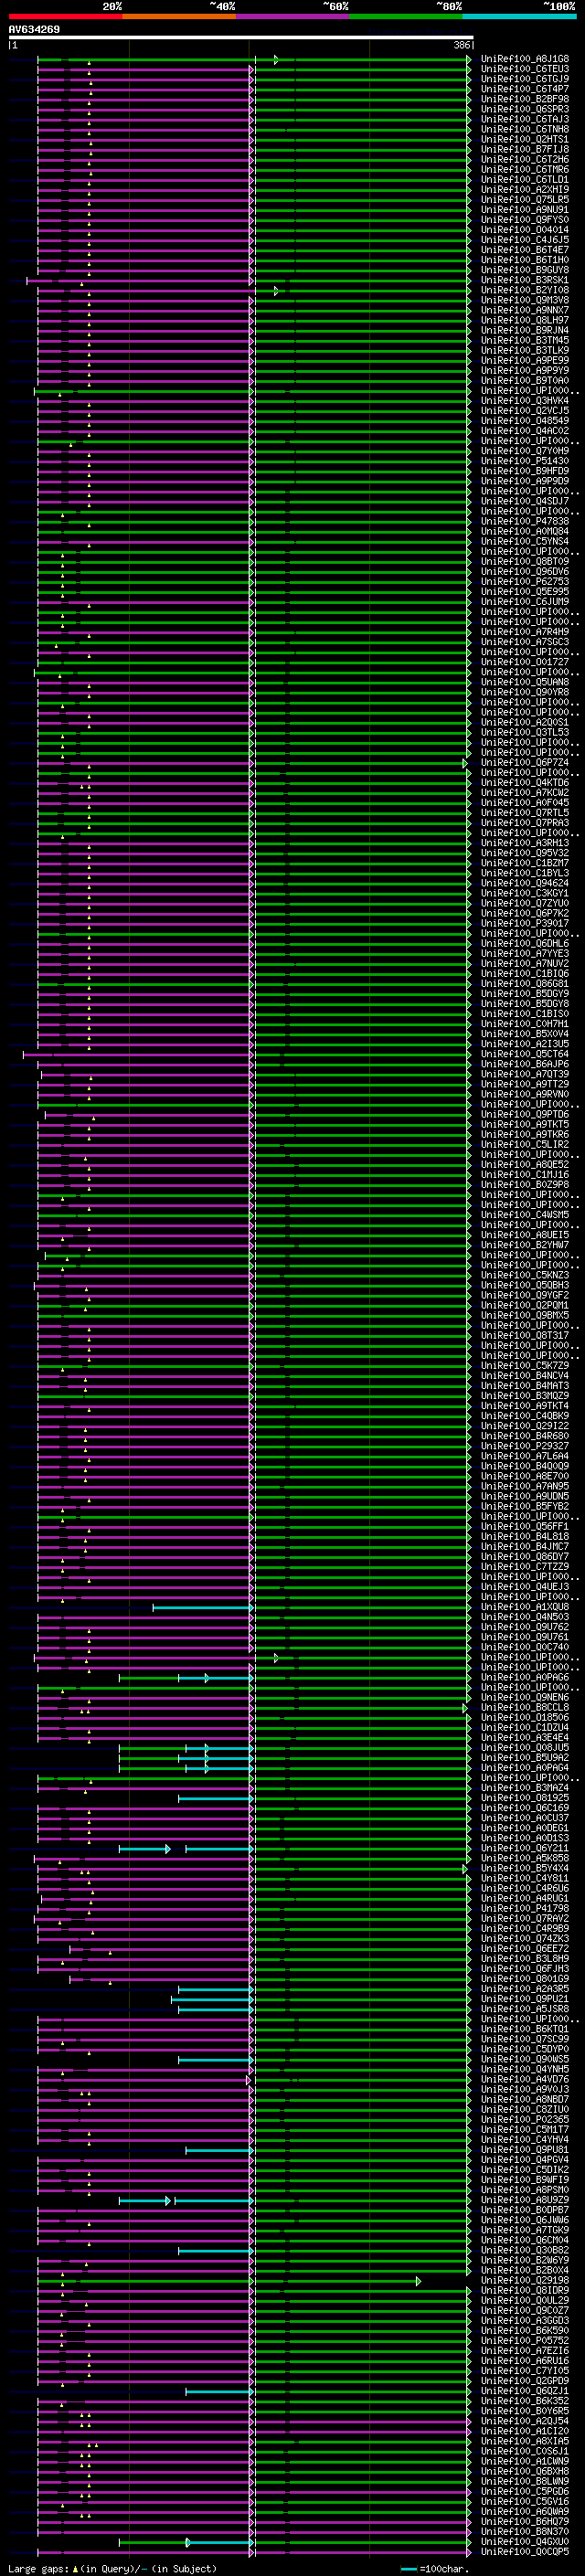Click the cyan ~100% legend color bar
Image resolution: width=585 pixels, height=2576 pixels.
click(x=520, y=16)
